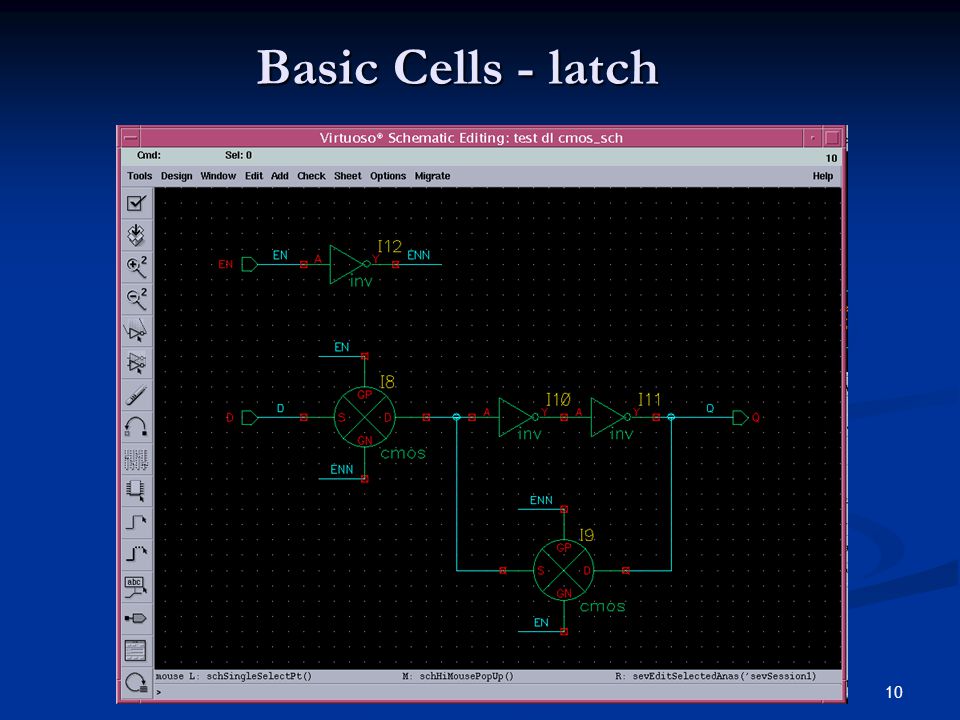The width and height of the screenshot is (960, 720).
Task: Select the wide Wire drawing tool
Action: coord(136,554)
